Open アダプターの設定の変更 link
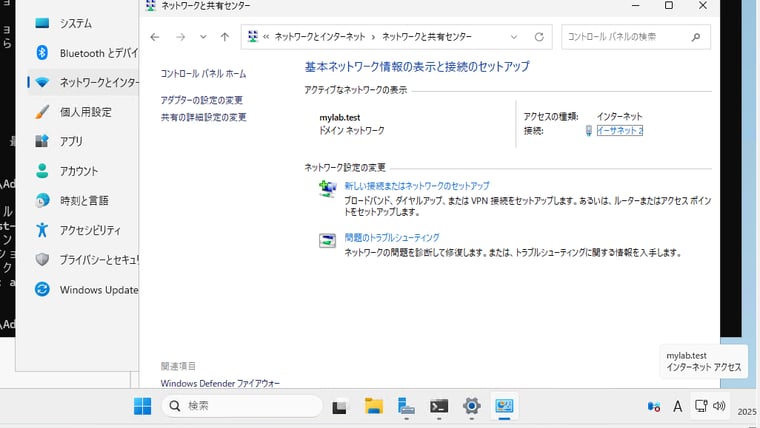Screen dimensions: 760x428 tap(202, 100)
